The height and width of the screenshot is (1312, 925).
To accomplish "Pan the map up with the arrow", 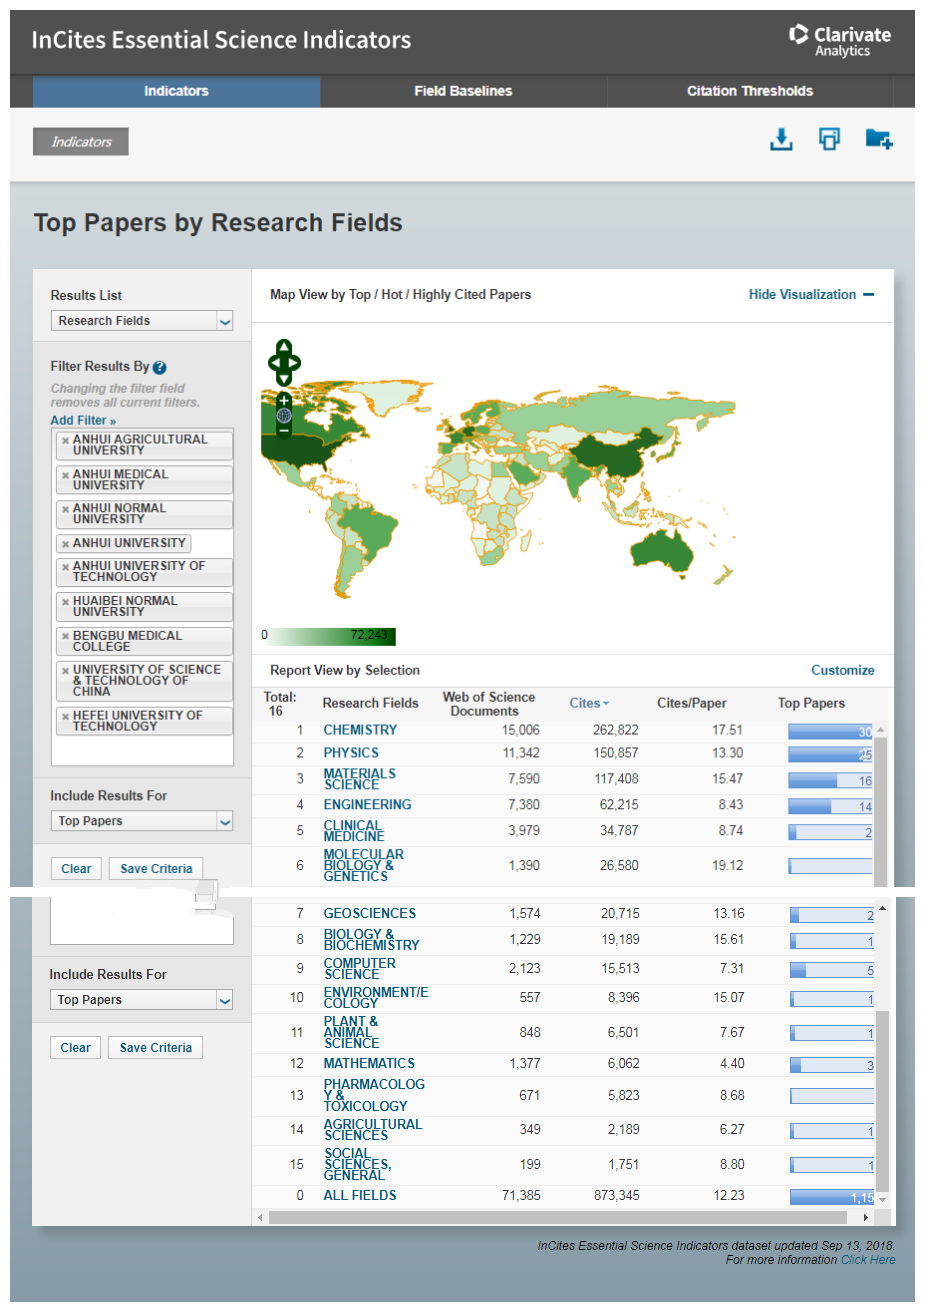I will tap(284, 345).
